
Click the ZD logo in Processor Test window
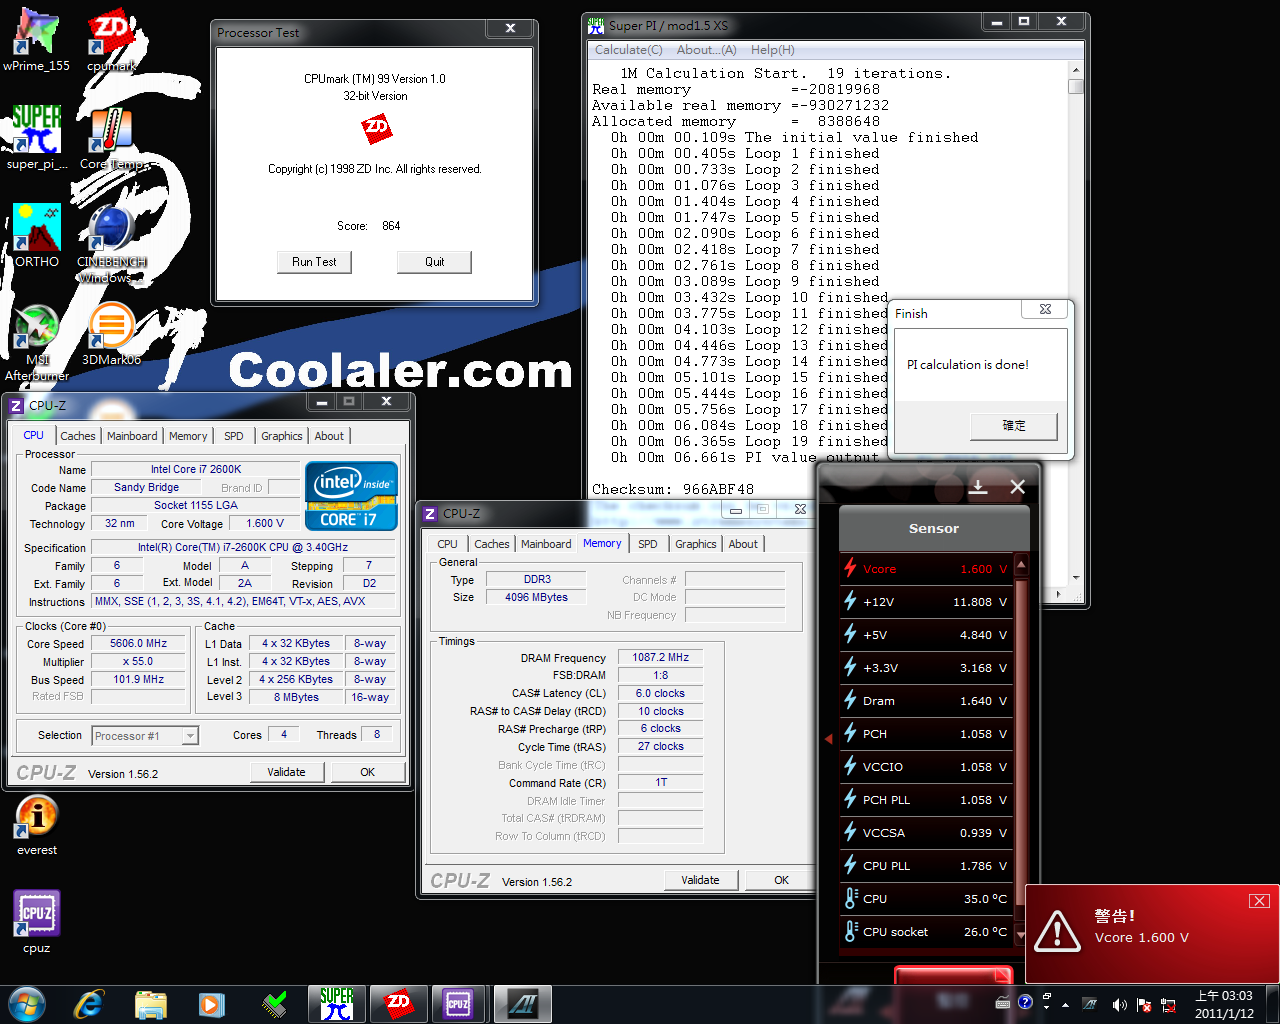click(376, 128)
